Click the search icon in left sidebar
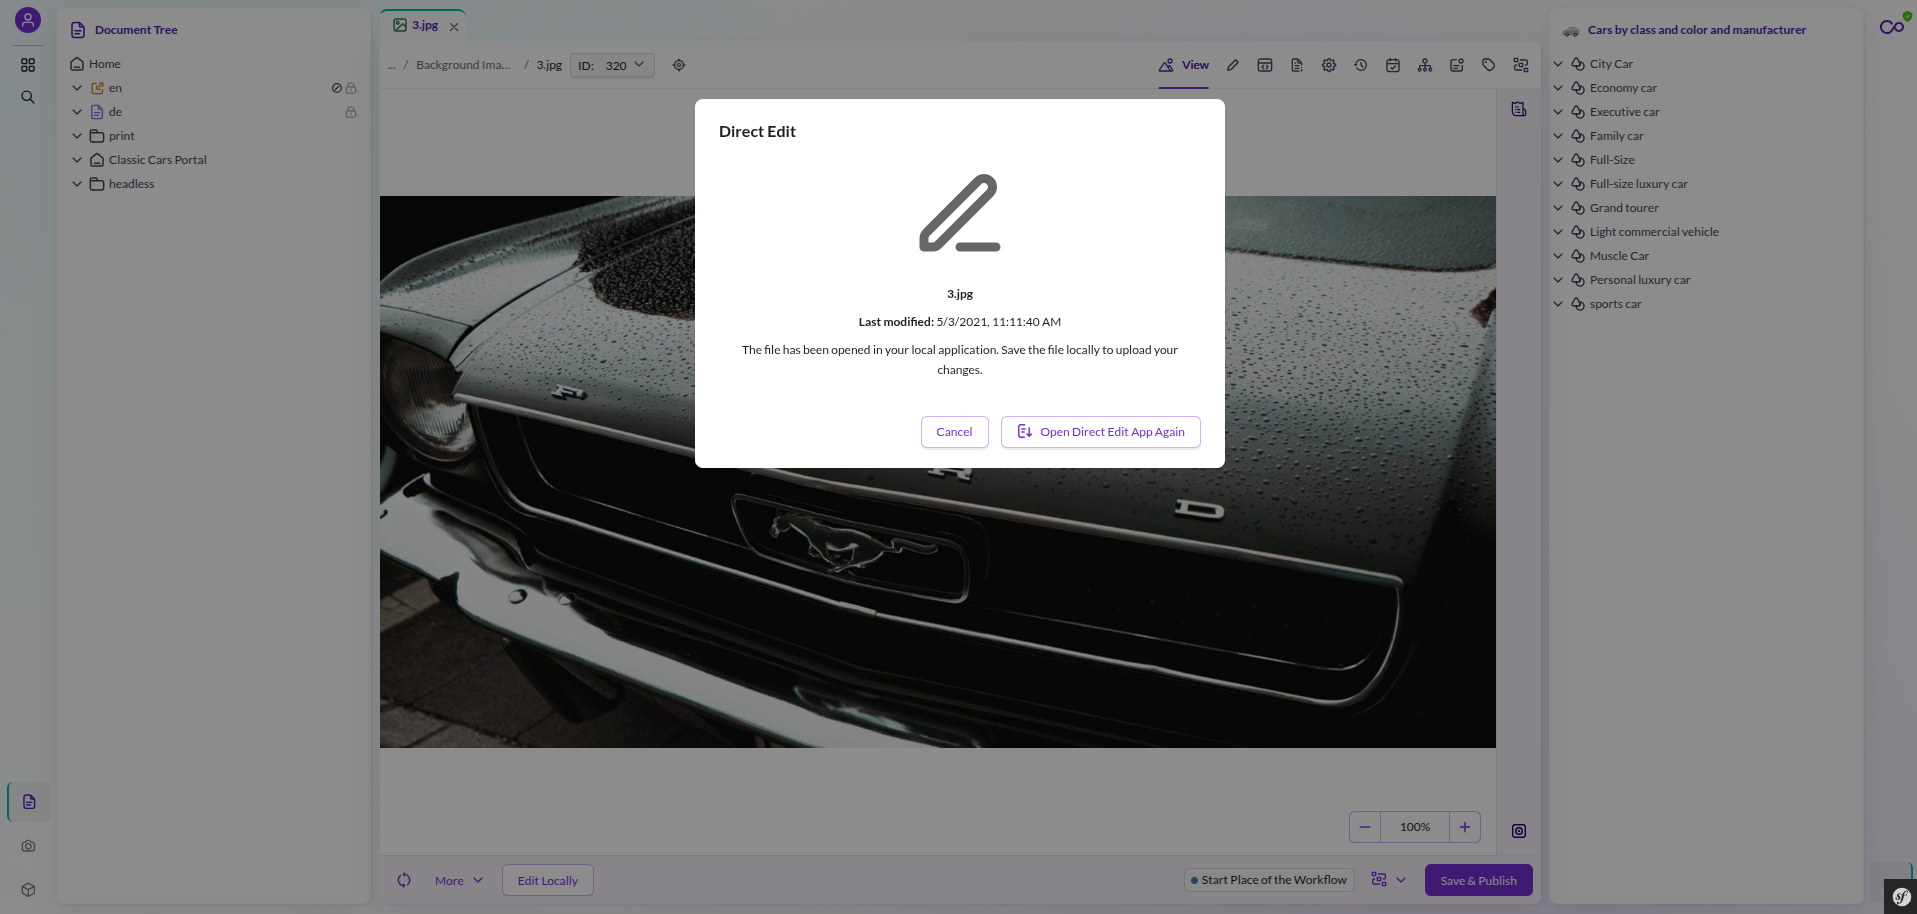The width and height of the screenshot is (1917, 914). [x=28, y=97]
